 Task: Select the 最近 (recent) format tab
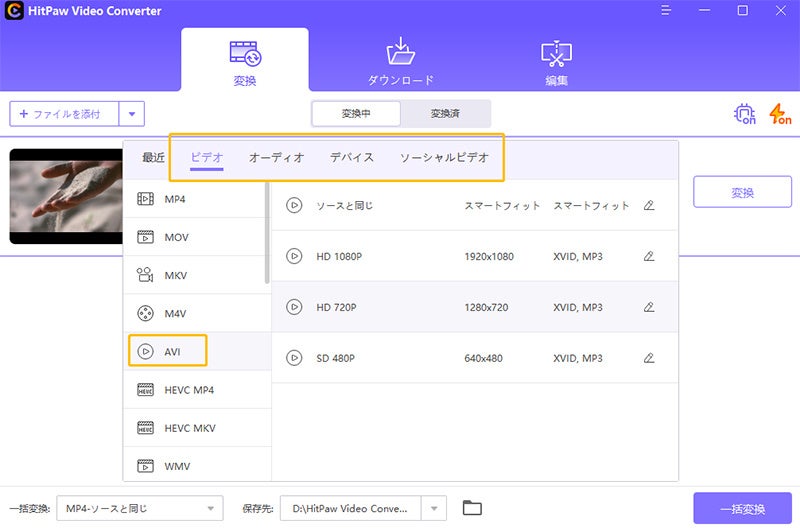coord(153,157)
